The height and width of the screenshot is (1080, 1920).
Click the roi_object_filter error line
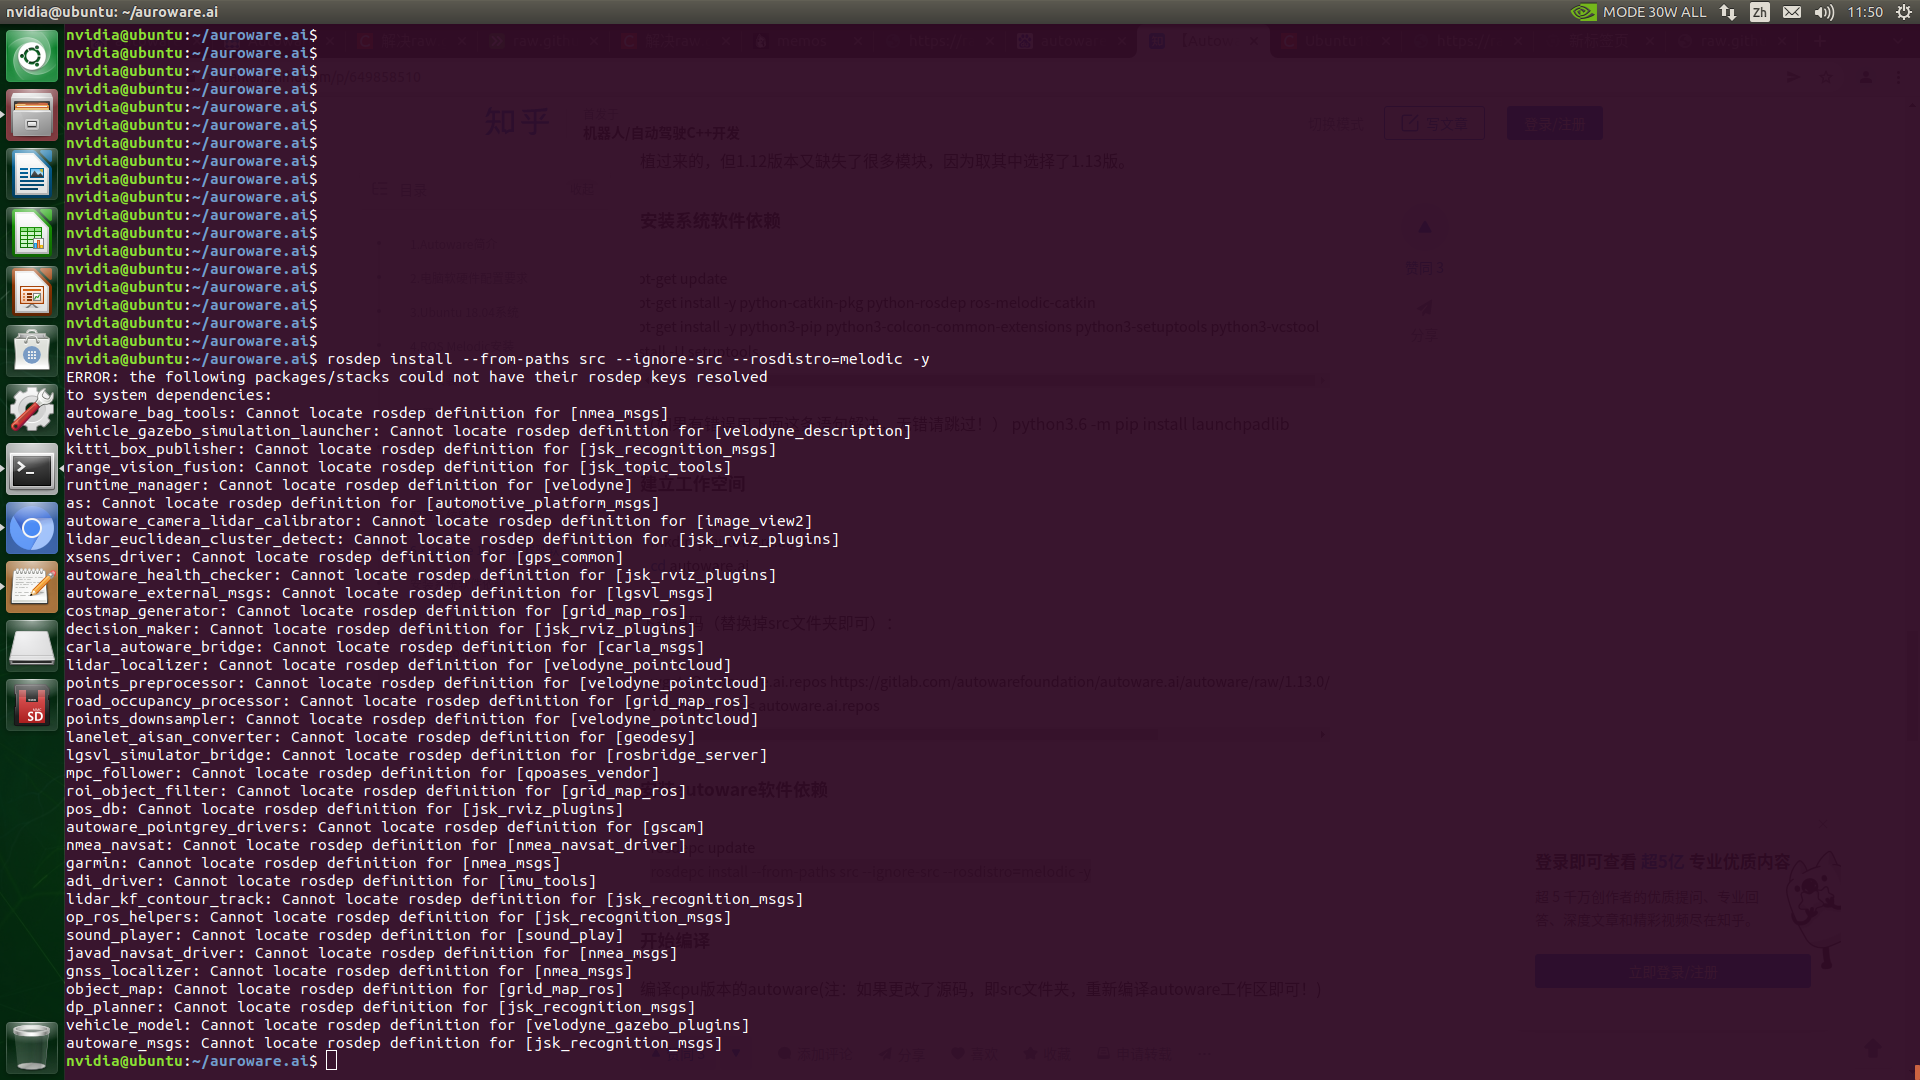(376, 791)
